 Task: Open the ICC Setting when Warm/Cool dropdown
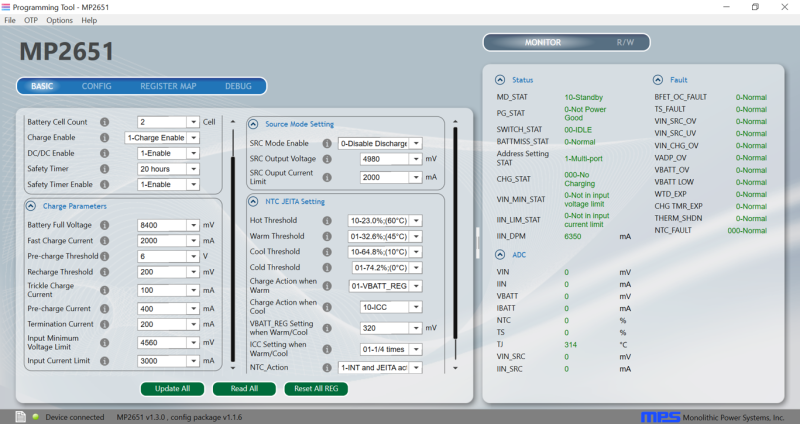[416, 350]
